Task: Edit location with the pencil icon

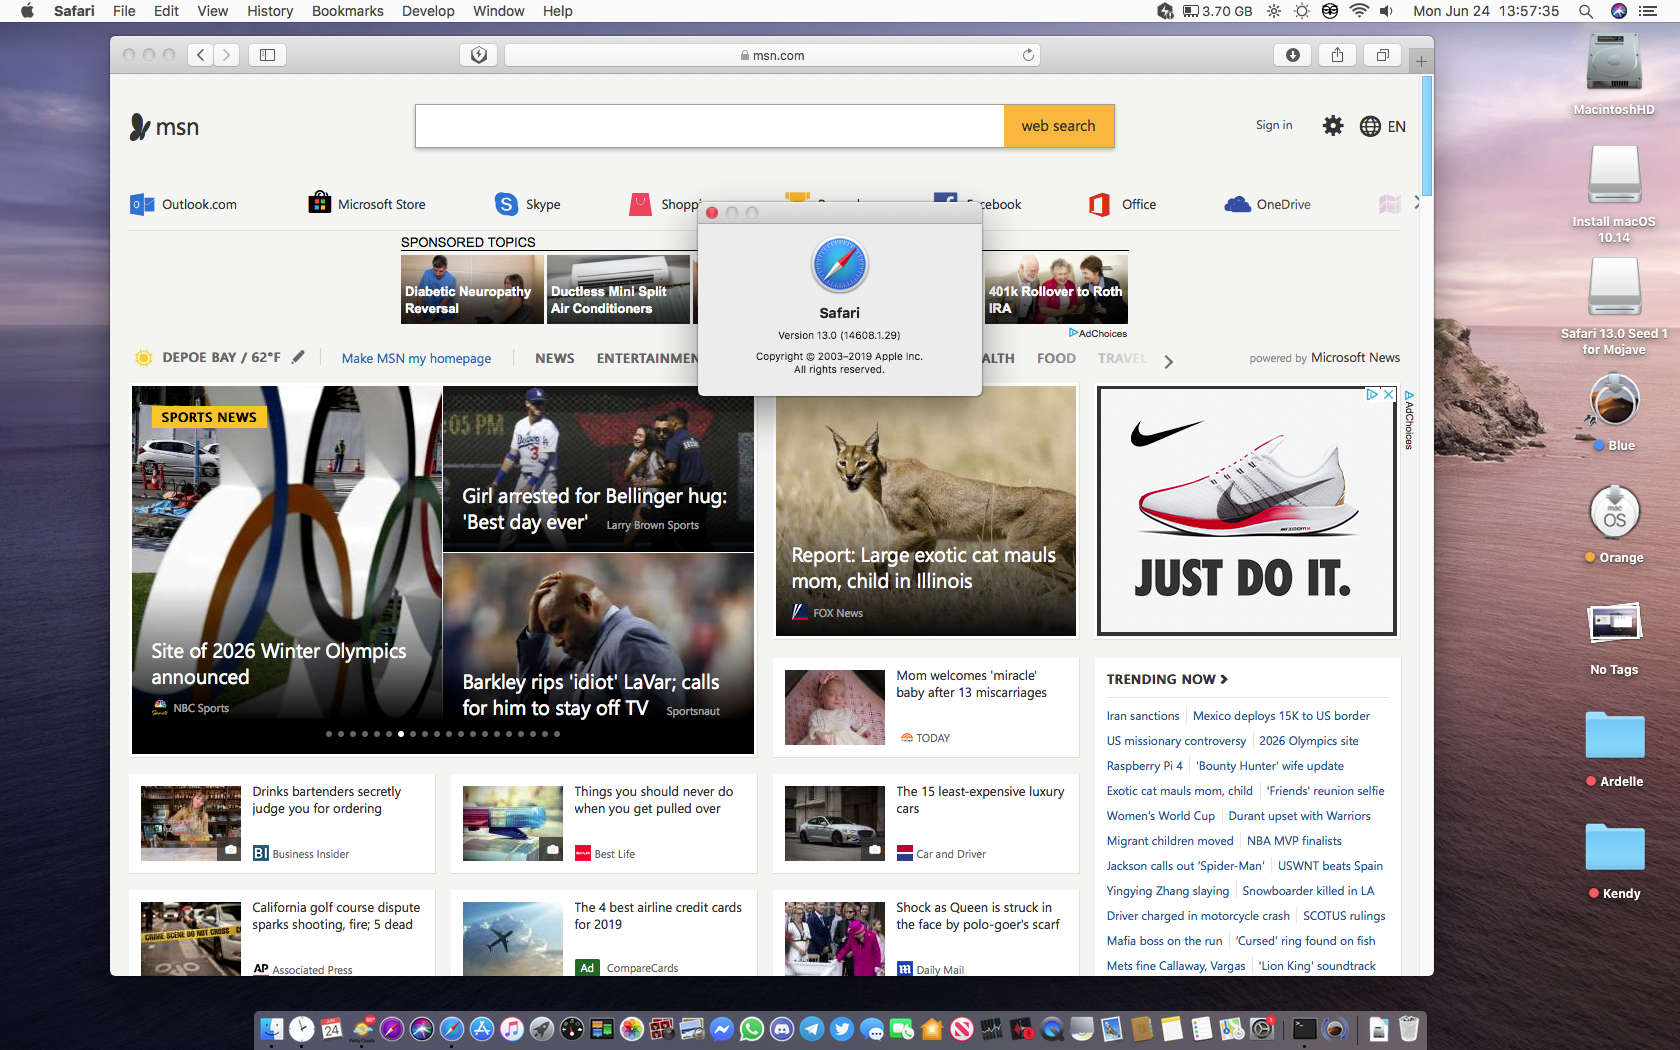Action: click(298, 357)
